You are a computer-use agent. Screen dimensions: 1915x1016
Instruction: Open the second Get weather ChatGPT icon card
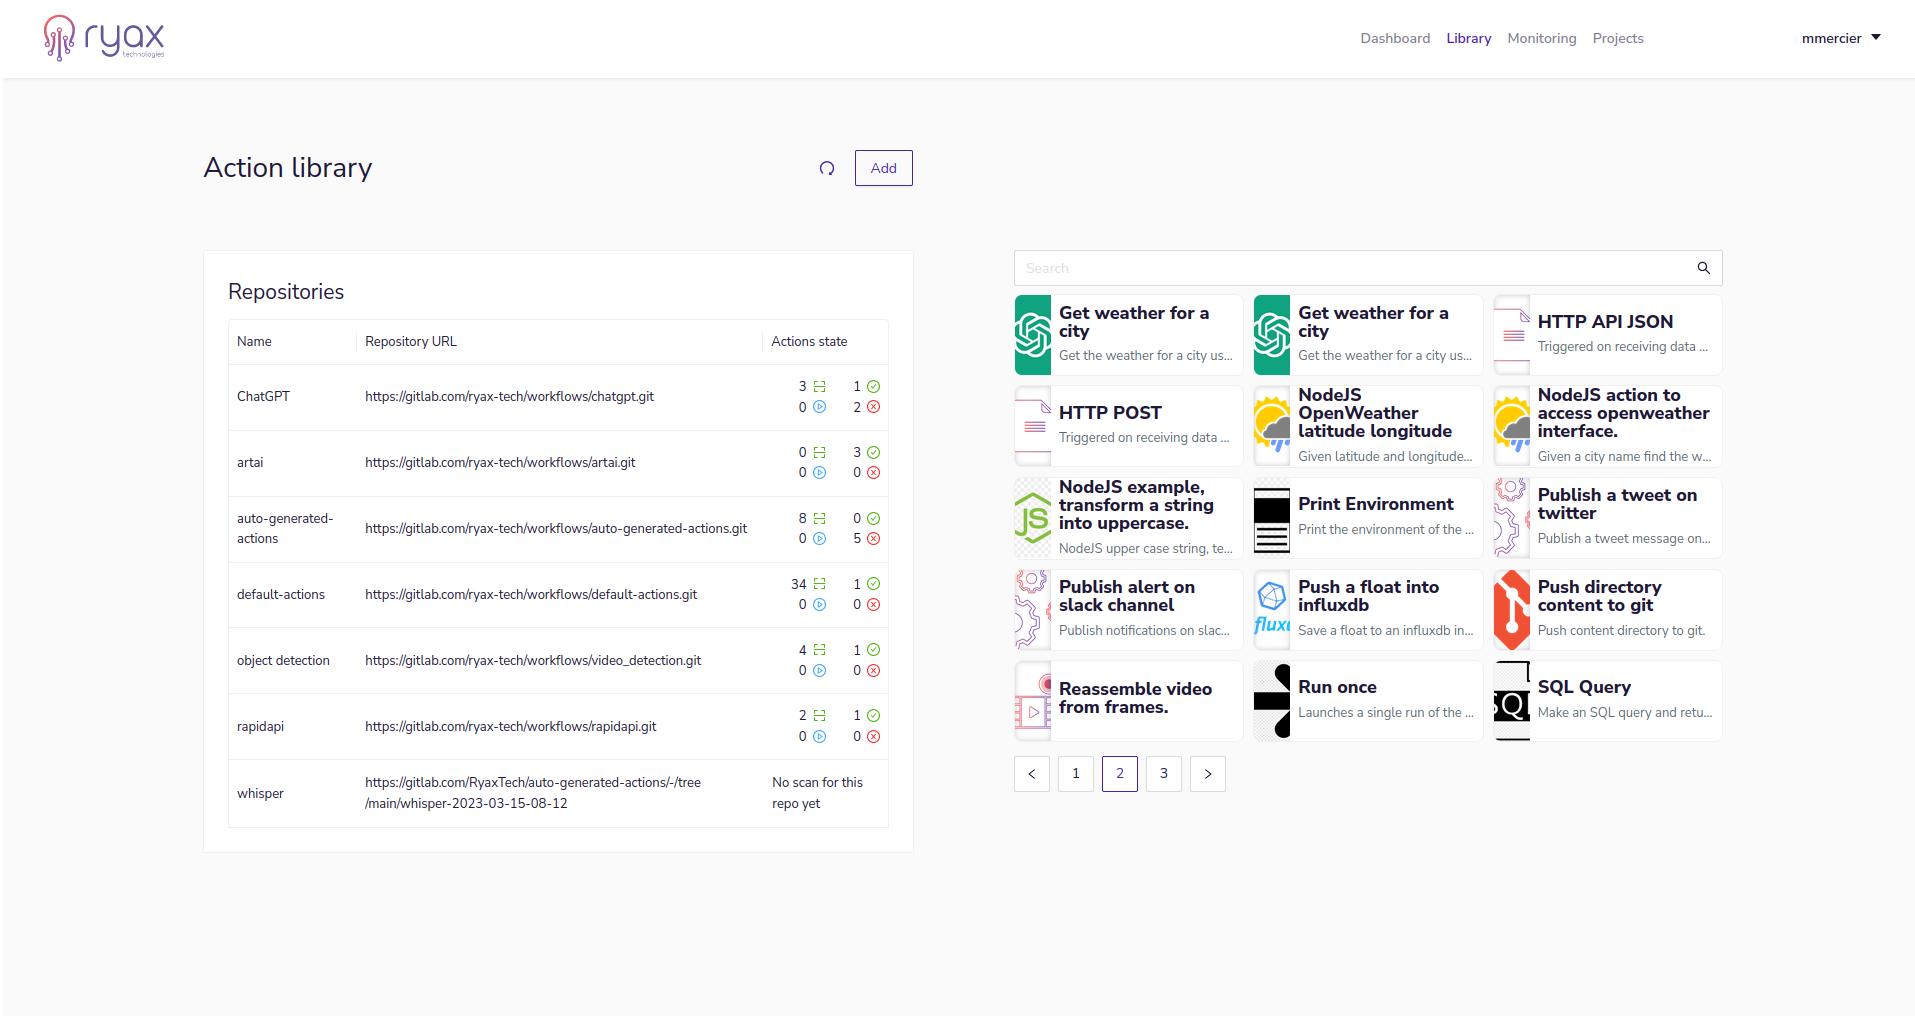[x=1272, y=335]
